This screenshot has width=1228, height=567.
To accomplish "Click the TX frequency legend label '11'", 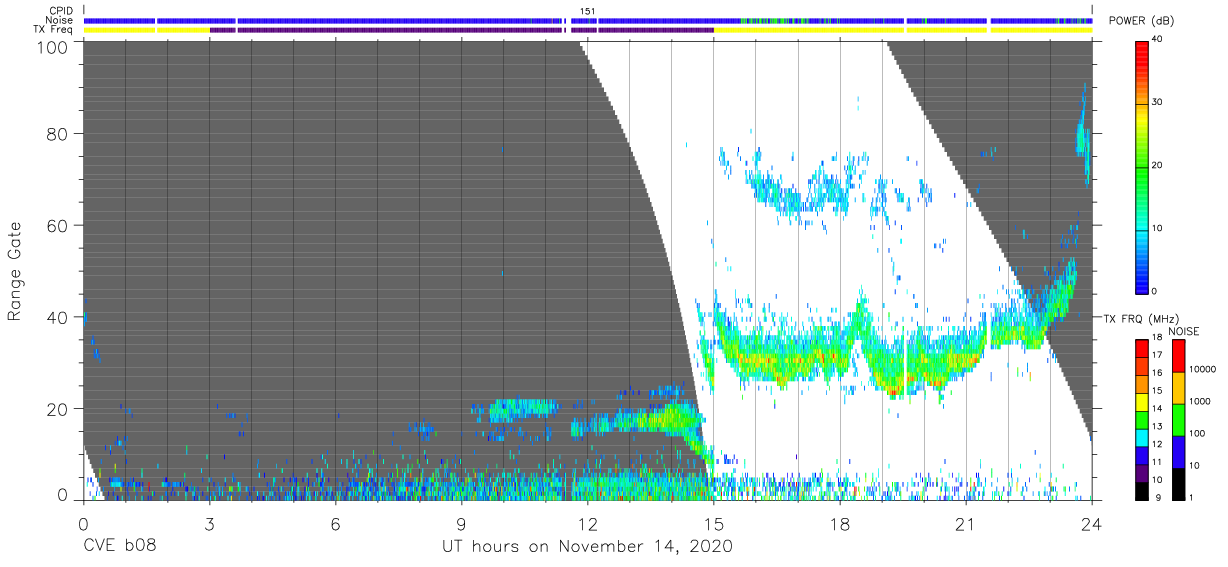I will [1156, 462].
